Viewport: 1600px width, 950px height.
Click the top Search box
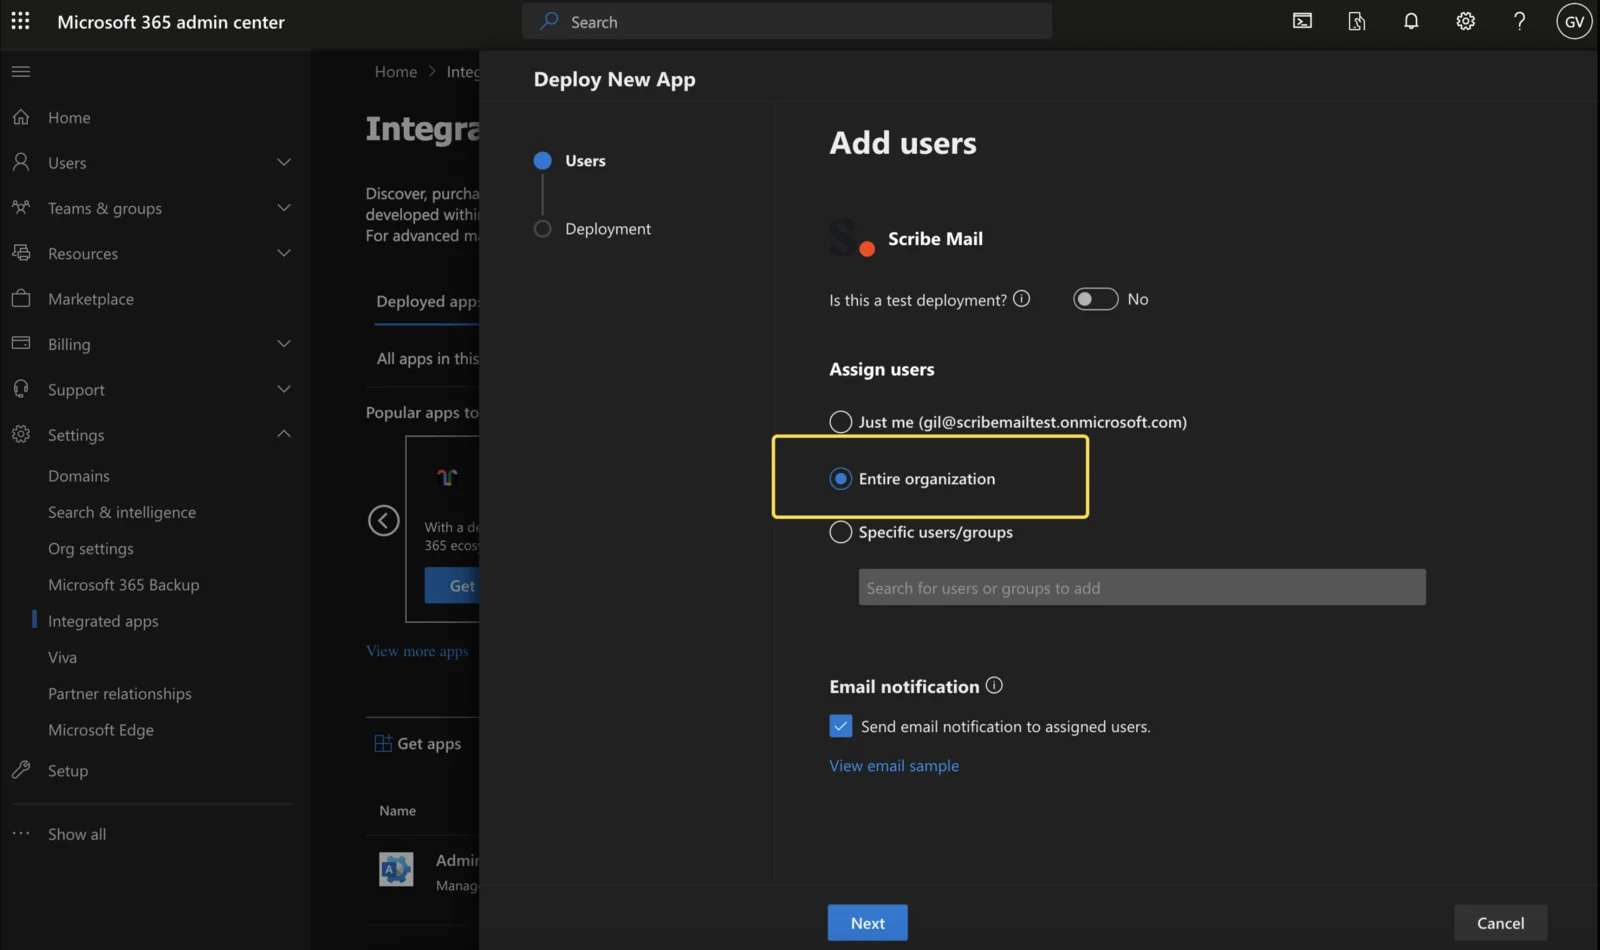(787, 21)
